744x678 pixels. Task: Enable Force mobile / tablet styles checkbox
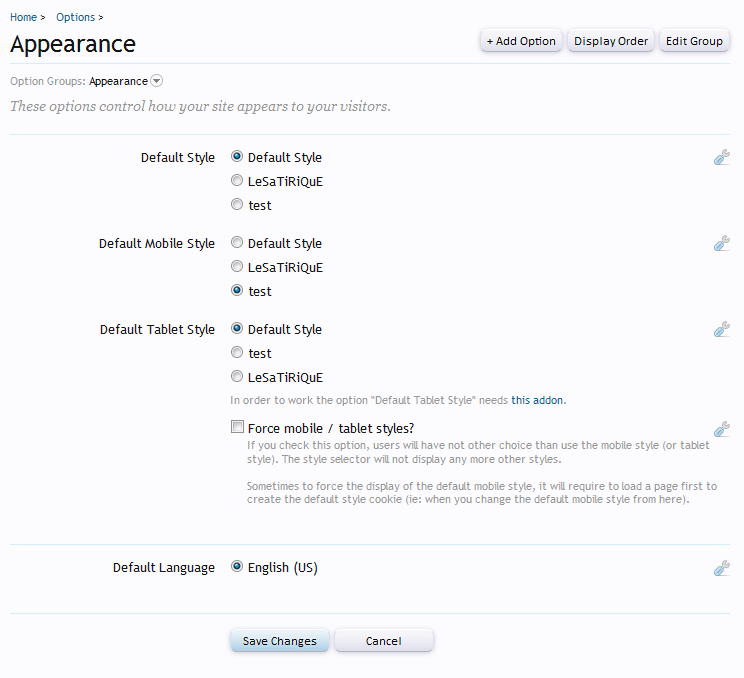click(237, 427)
